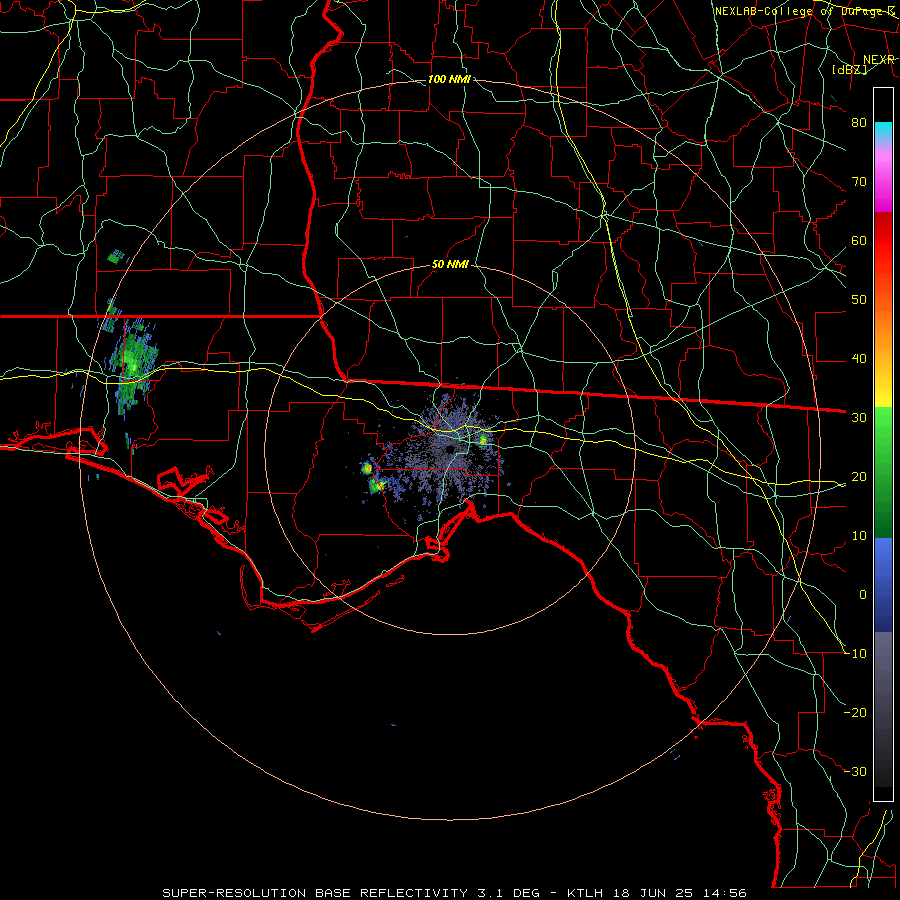This screenshot has width=900, height=900.
Task: Click the 20 dBZ scale value
Action: click(x=859, y=476)
